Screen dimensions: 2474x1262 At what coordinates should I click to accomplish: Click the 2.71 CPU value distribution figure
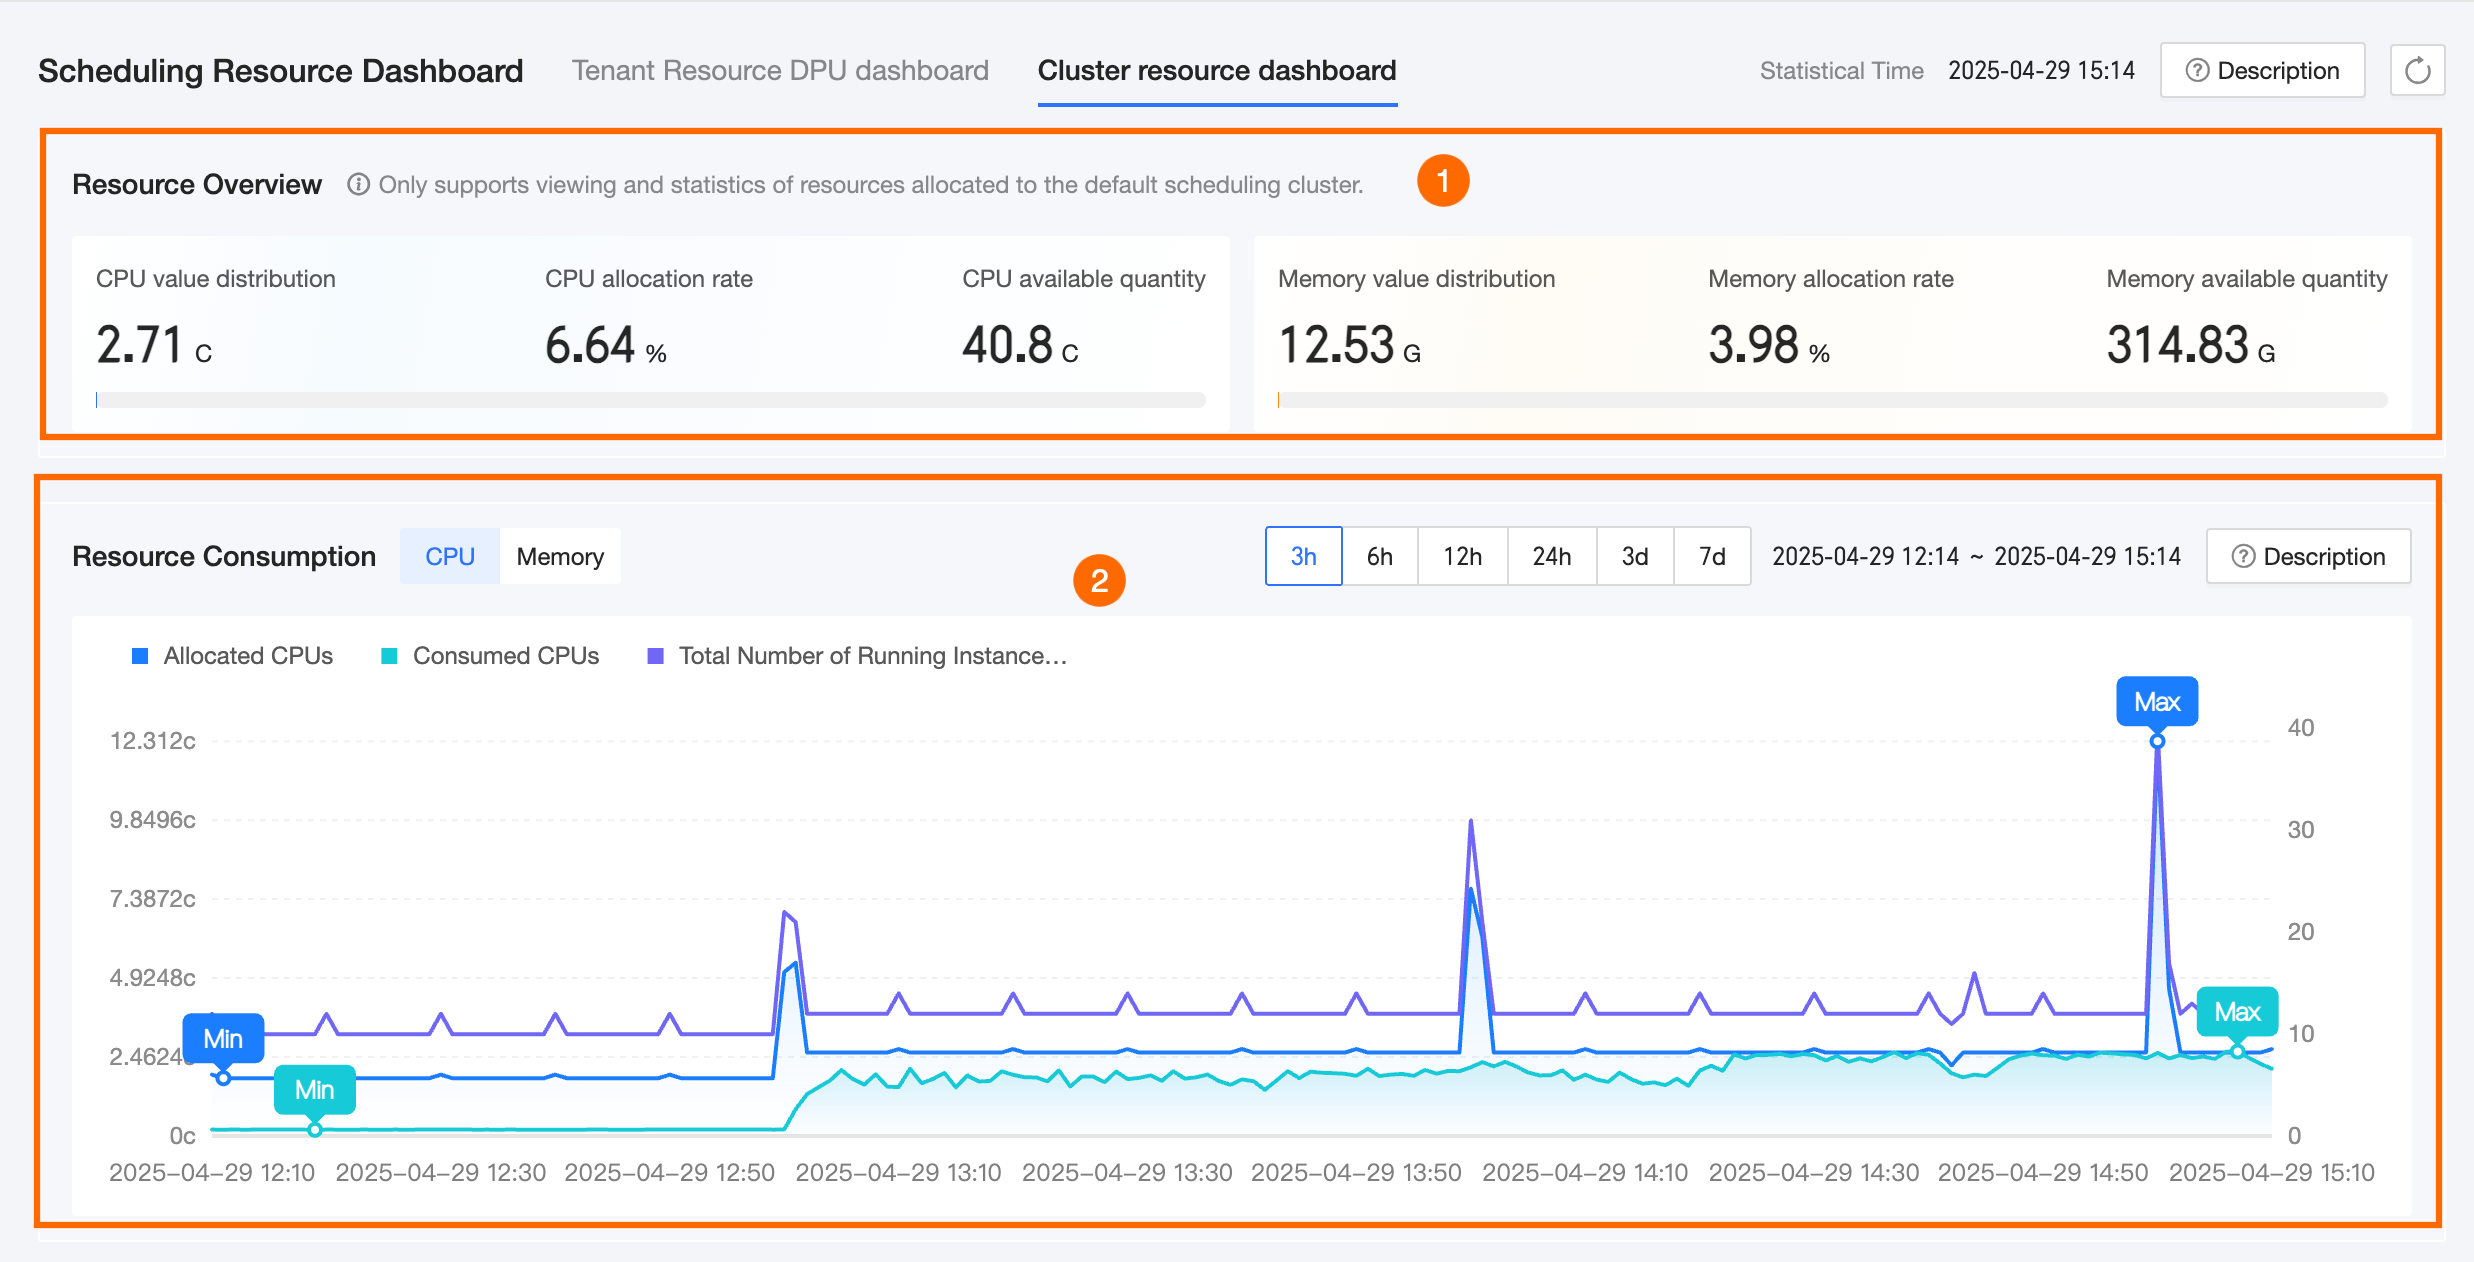point(154,345)
